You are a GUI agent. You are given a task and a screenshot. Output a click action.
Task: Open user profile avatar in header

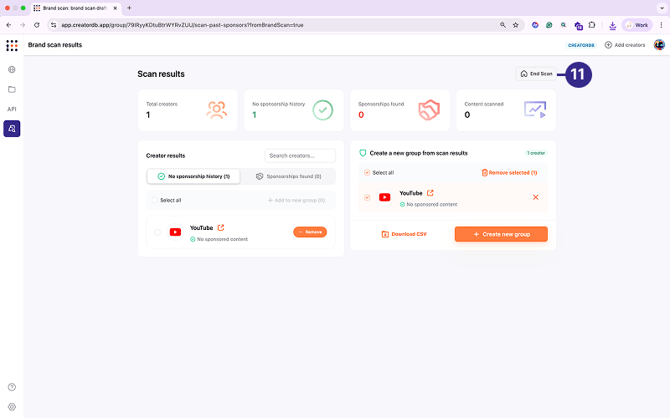pos(659,45)
